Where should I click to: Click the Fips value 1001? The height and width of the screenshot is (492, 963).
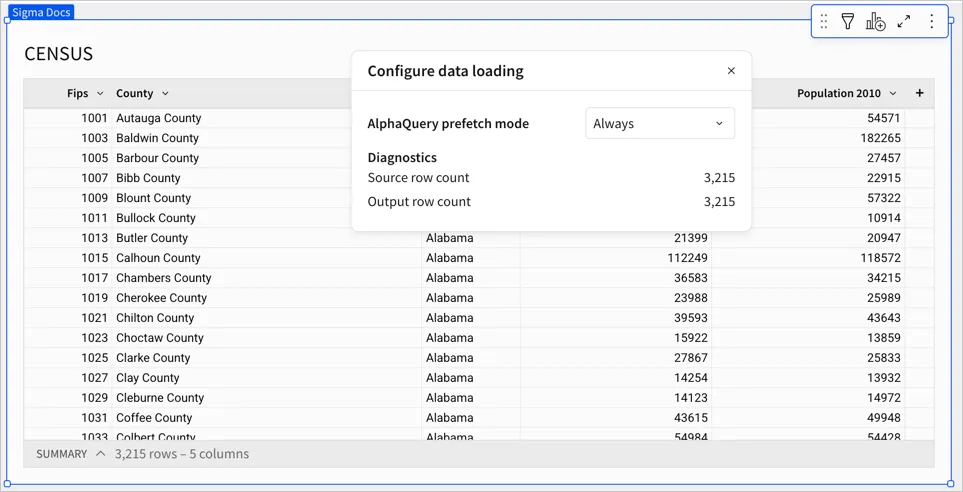coord(95,118)
